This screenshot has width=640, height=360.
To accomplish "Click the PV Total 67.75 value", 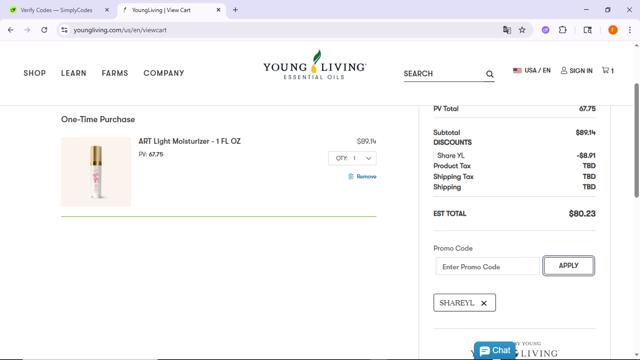I will click(587, 109).
